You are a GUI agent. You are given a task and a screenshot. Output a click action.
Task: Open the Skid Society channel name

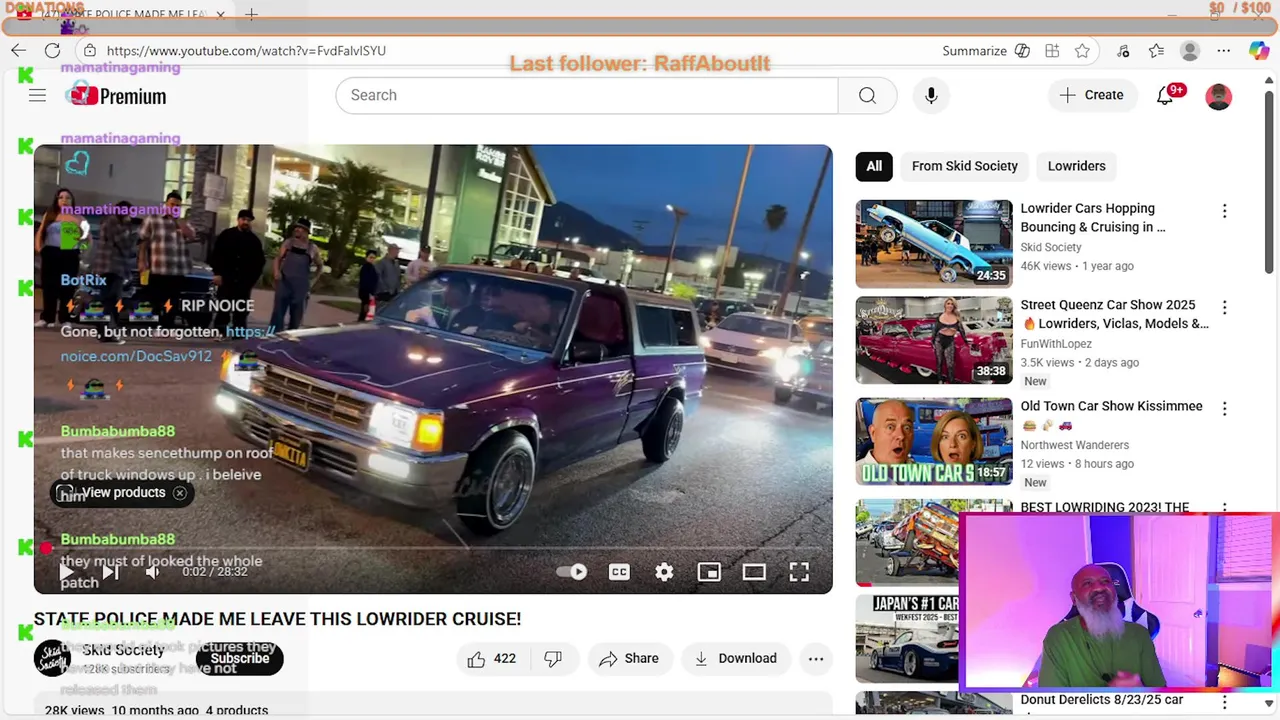pos(123,650)
